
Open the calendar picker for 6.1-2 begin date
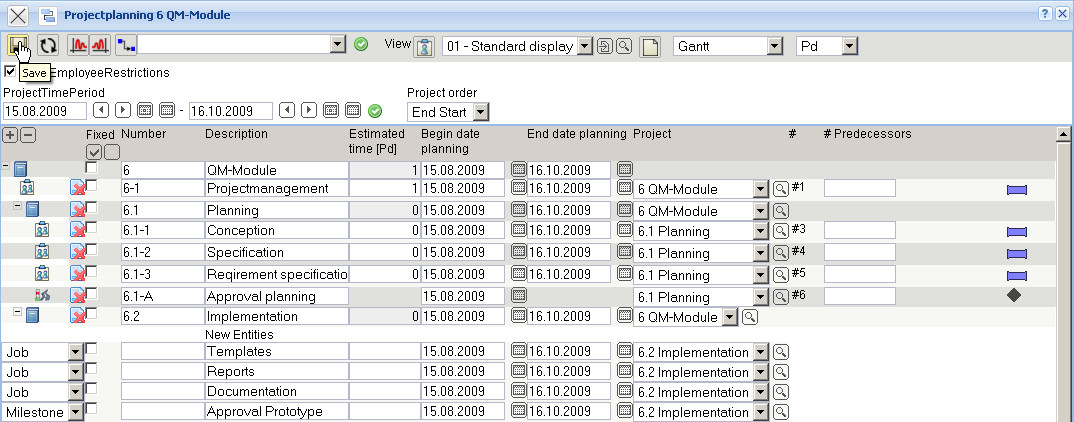(519, 252)
